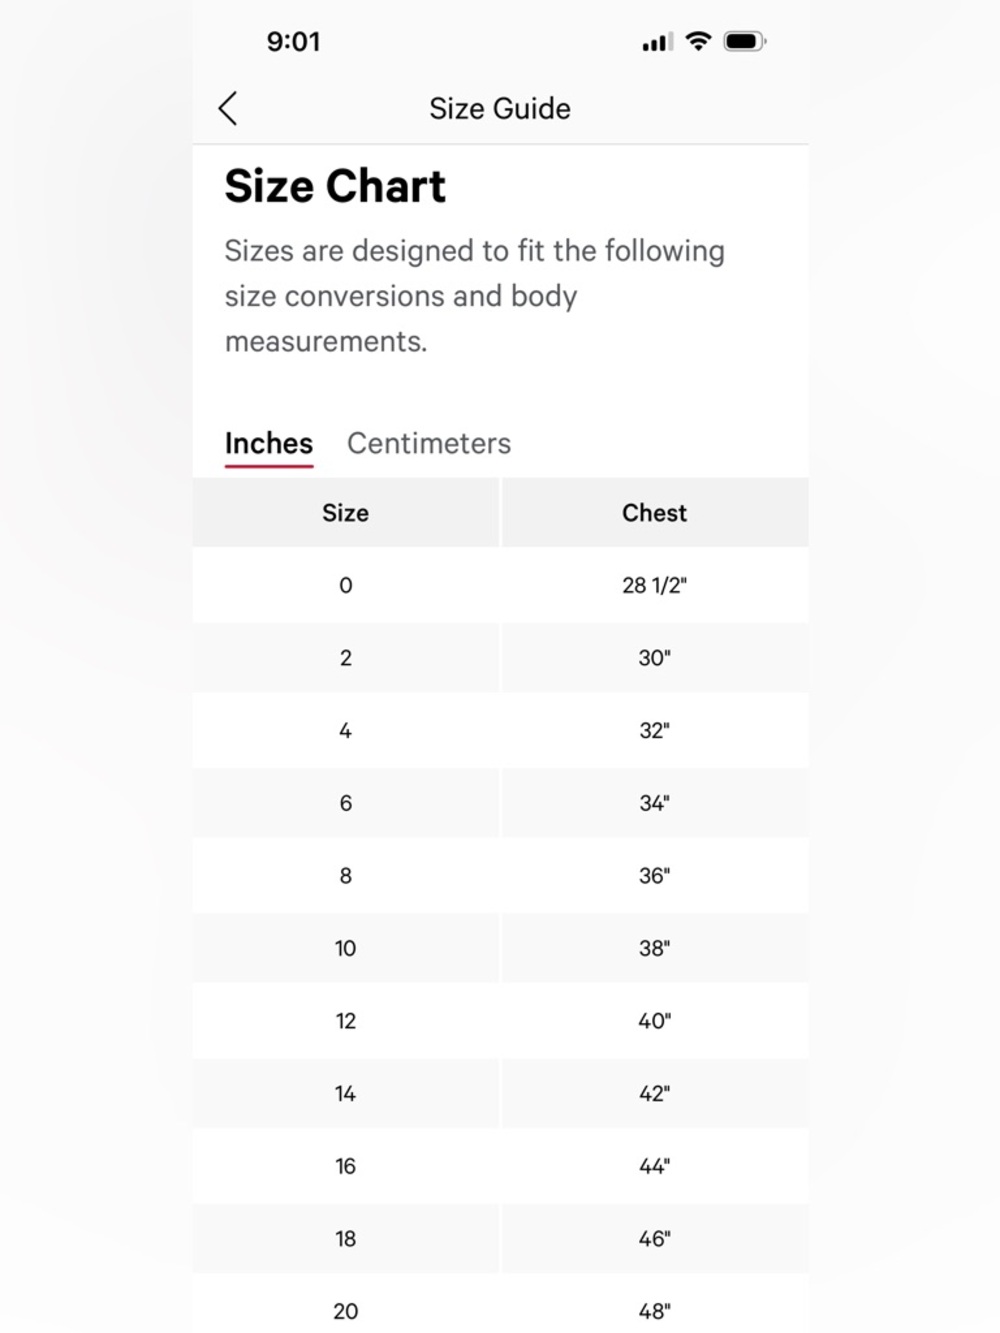Select the size 6 row
This screenshot has height=1333, width=1000.
(500, 803)
